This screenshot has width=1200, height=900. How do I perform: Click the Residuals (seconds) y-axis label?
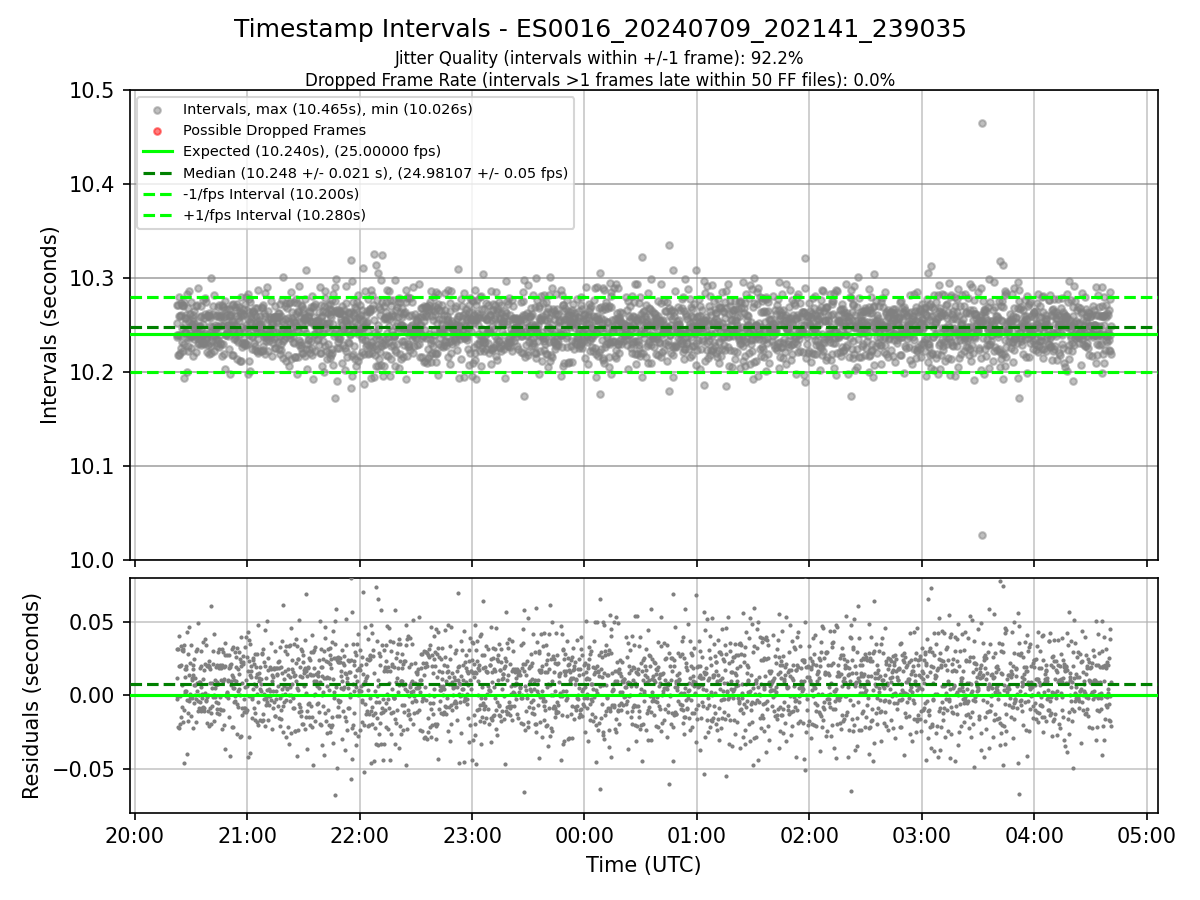click(x=31, y=696)
